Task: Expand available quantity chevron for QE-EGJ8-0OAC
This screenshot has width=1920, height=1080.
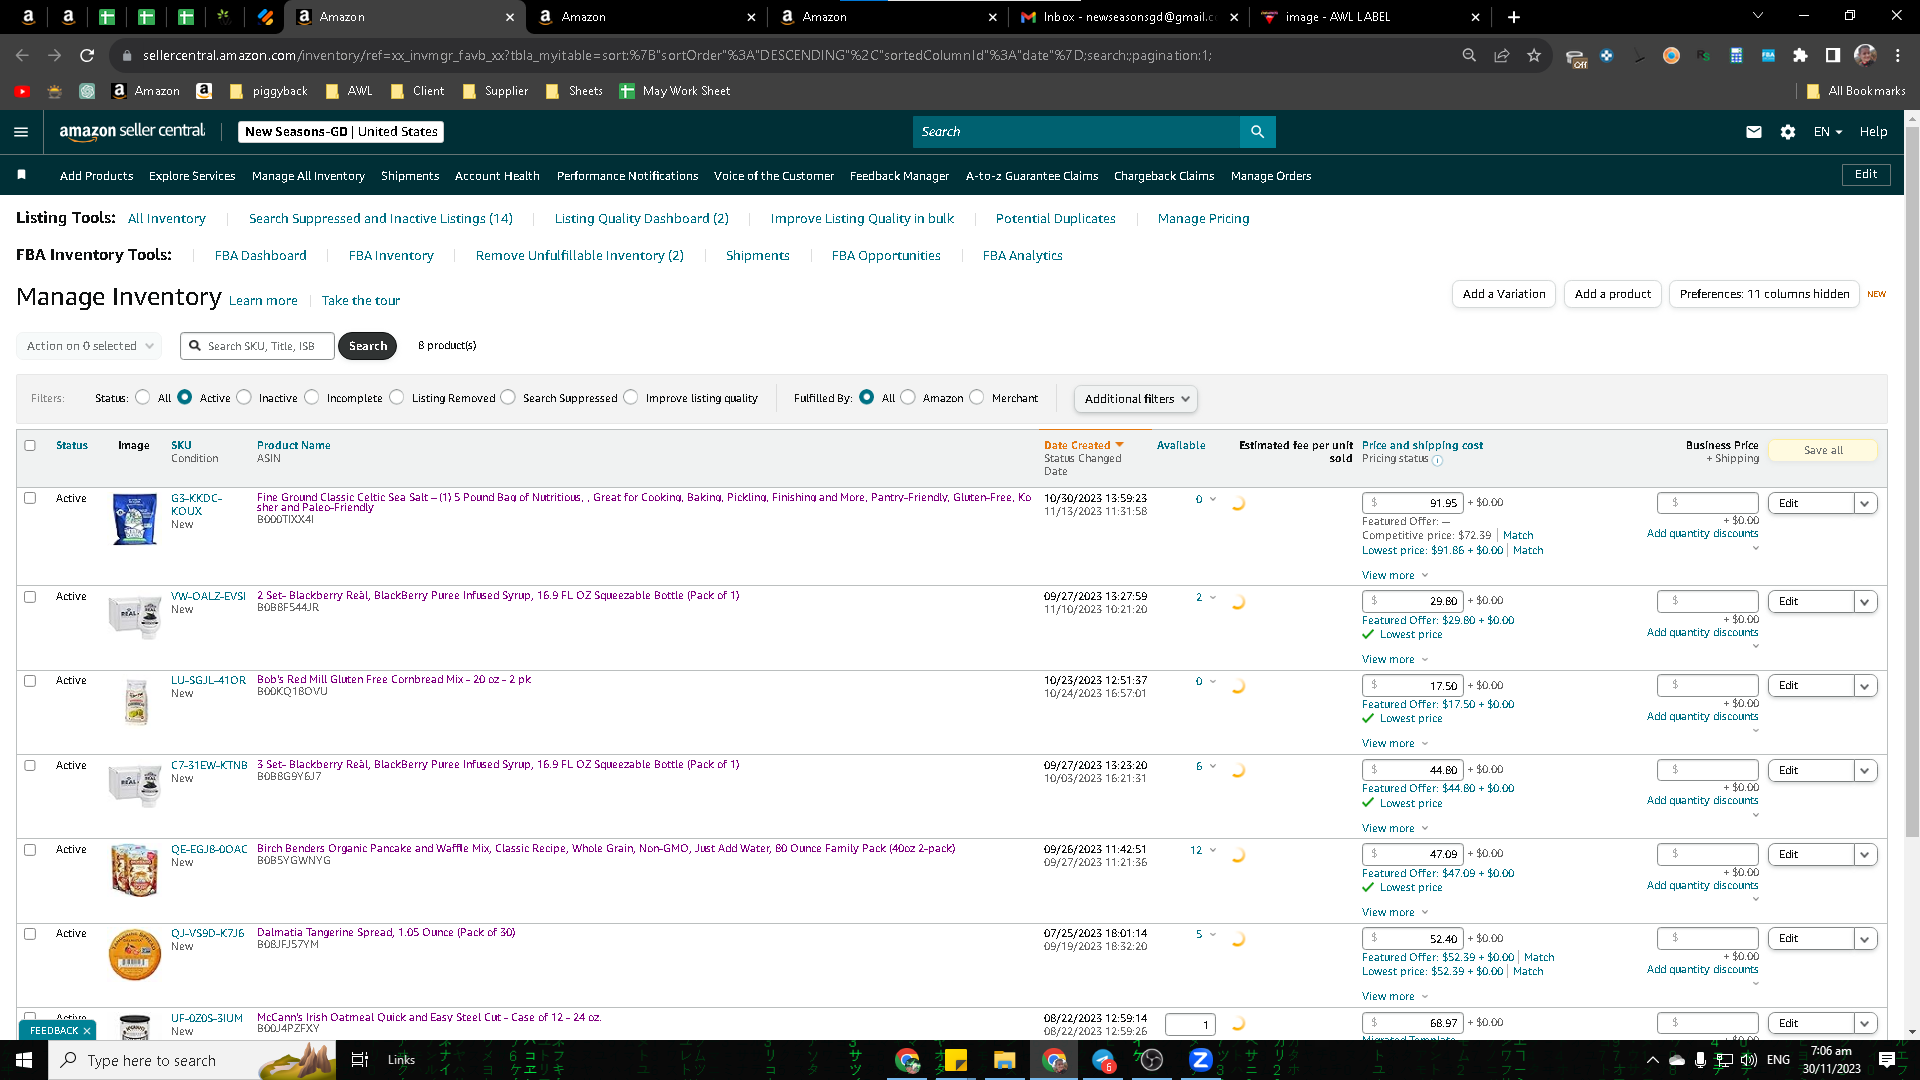Action: tap(1213, 851)
